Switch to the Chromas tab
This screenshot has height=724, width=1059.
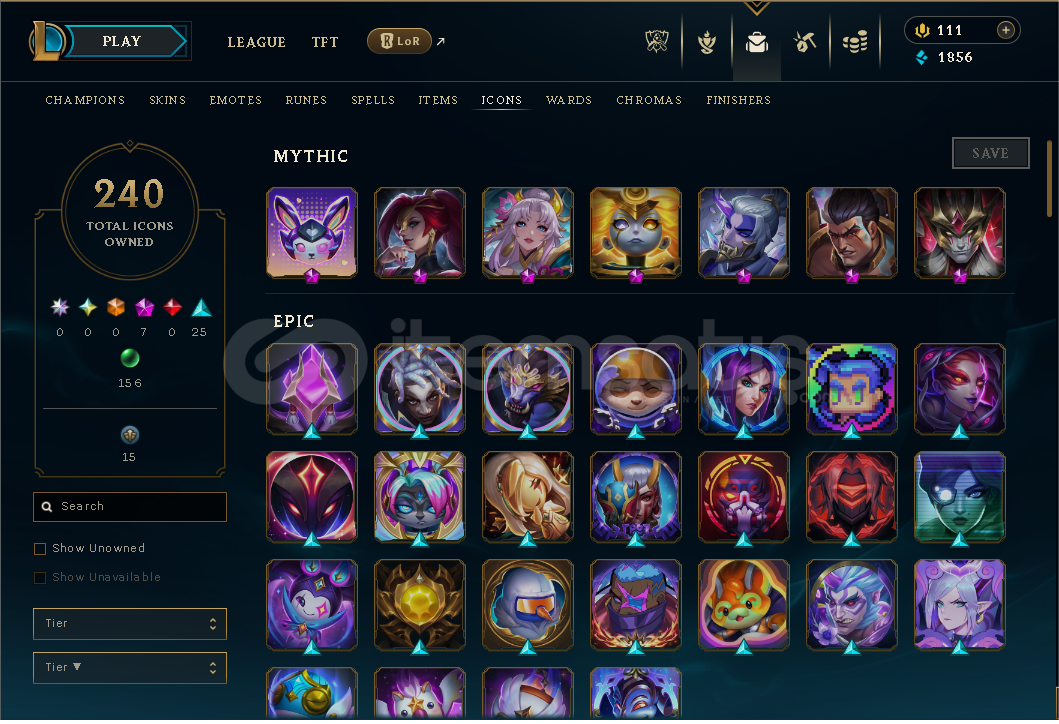[x=649, y=100]
